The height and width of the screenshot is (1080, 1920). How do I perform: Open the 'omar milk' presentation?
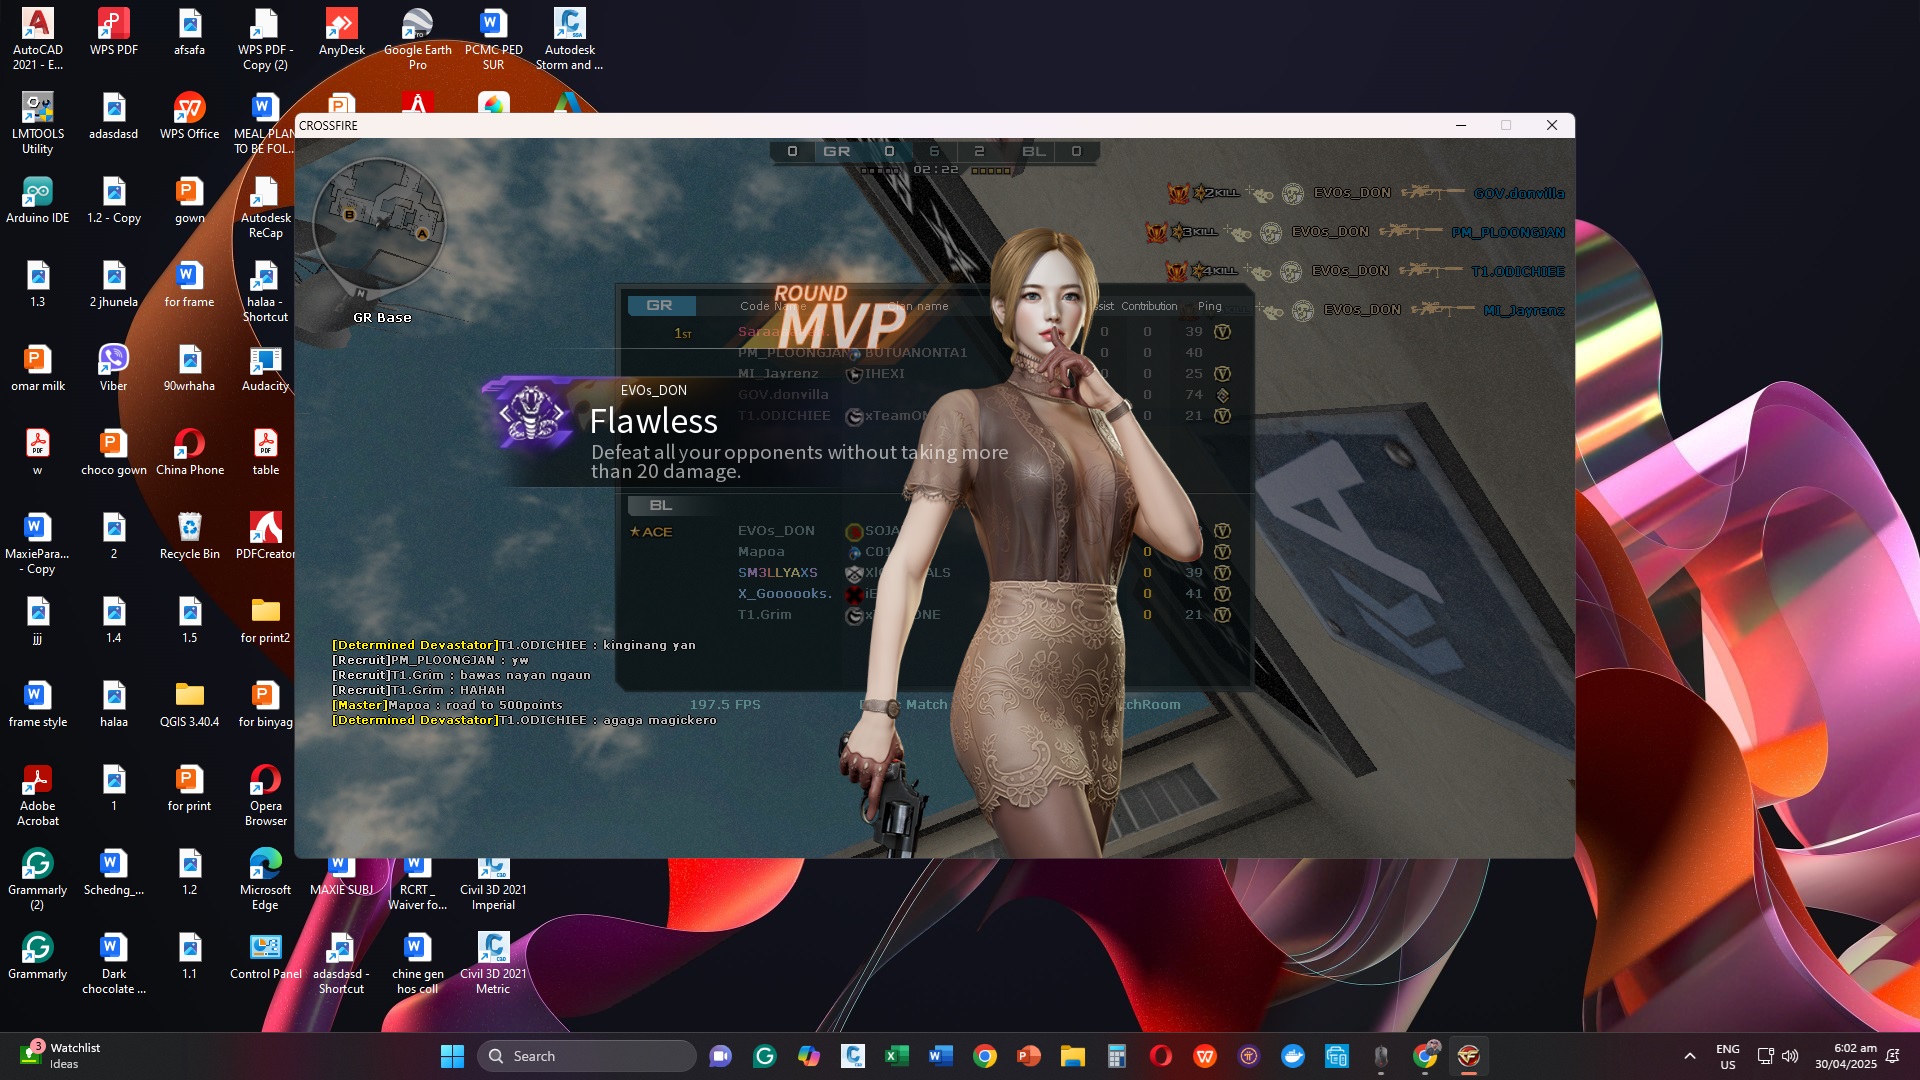tap(38, 367)
